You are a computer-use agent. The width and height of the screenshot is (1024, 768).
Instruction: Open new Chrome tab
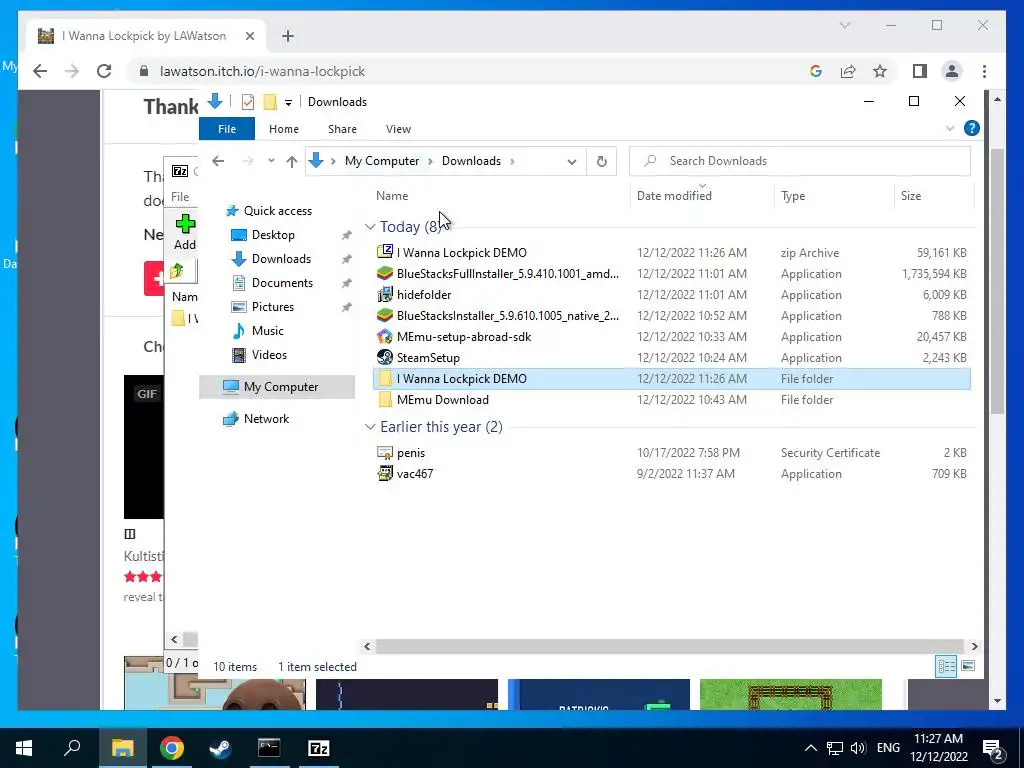click(x=288, y=36)
